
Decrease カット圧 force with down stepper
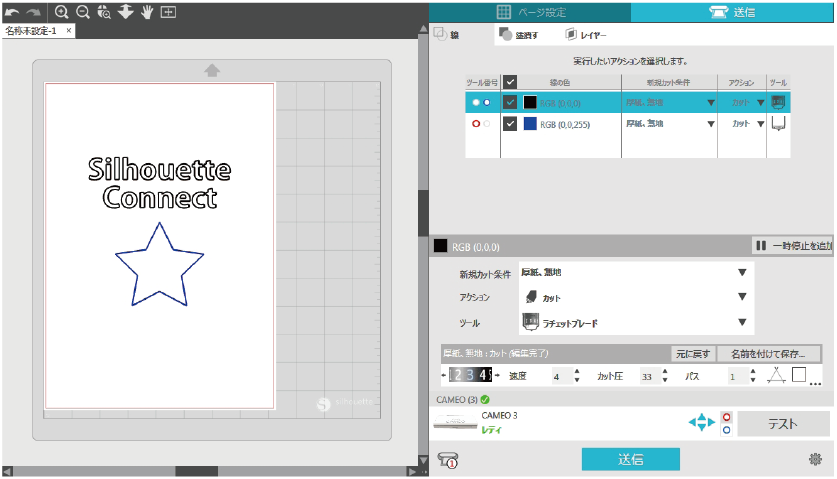pos(665,380)
